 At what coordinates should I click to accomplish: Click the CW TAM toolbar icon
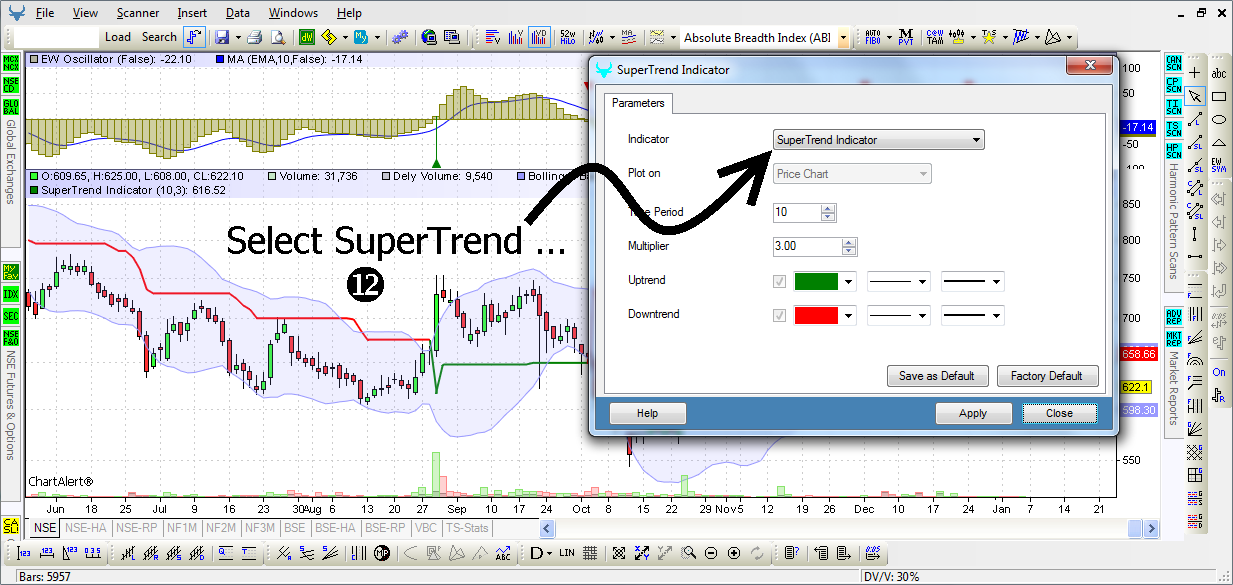coord(935,37)
